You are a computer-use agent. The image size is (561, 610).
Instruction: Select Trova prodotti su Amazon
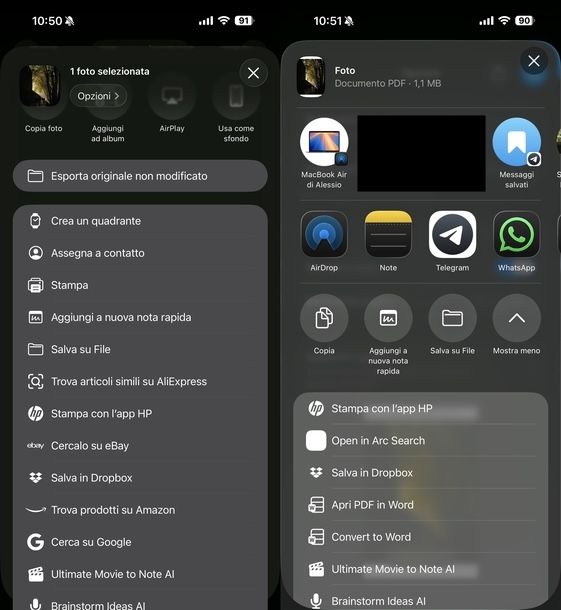coord(140,510)
